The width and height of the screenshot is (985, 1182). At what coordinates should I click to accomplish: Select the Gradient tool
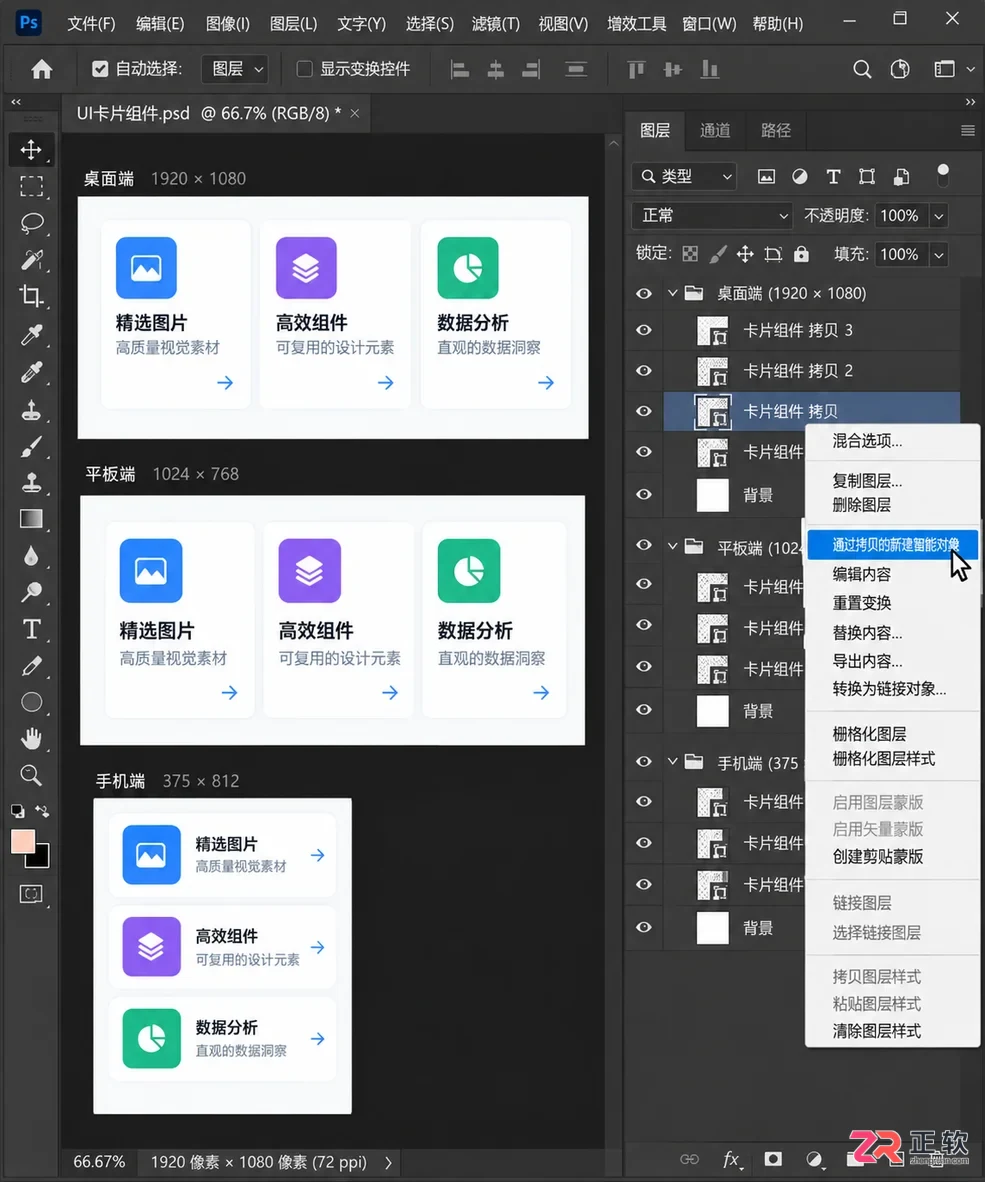point(31,519)
